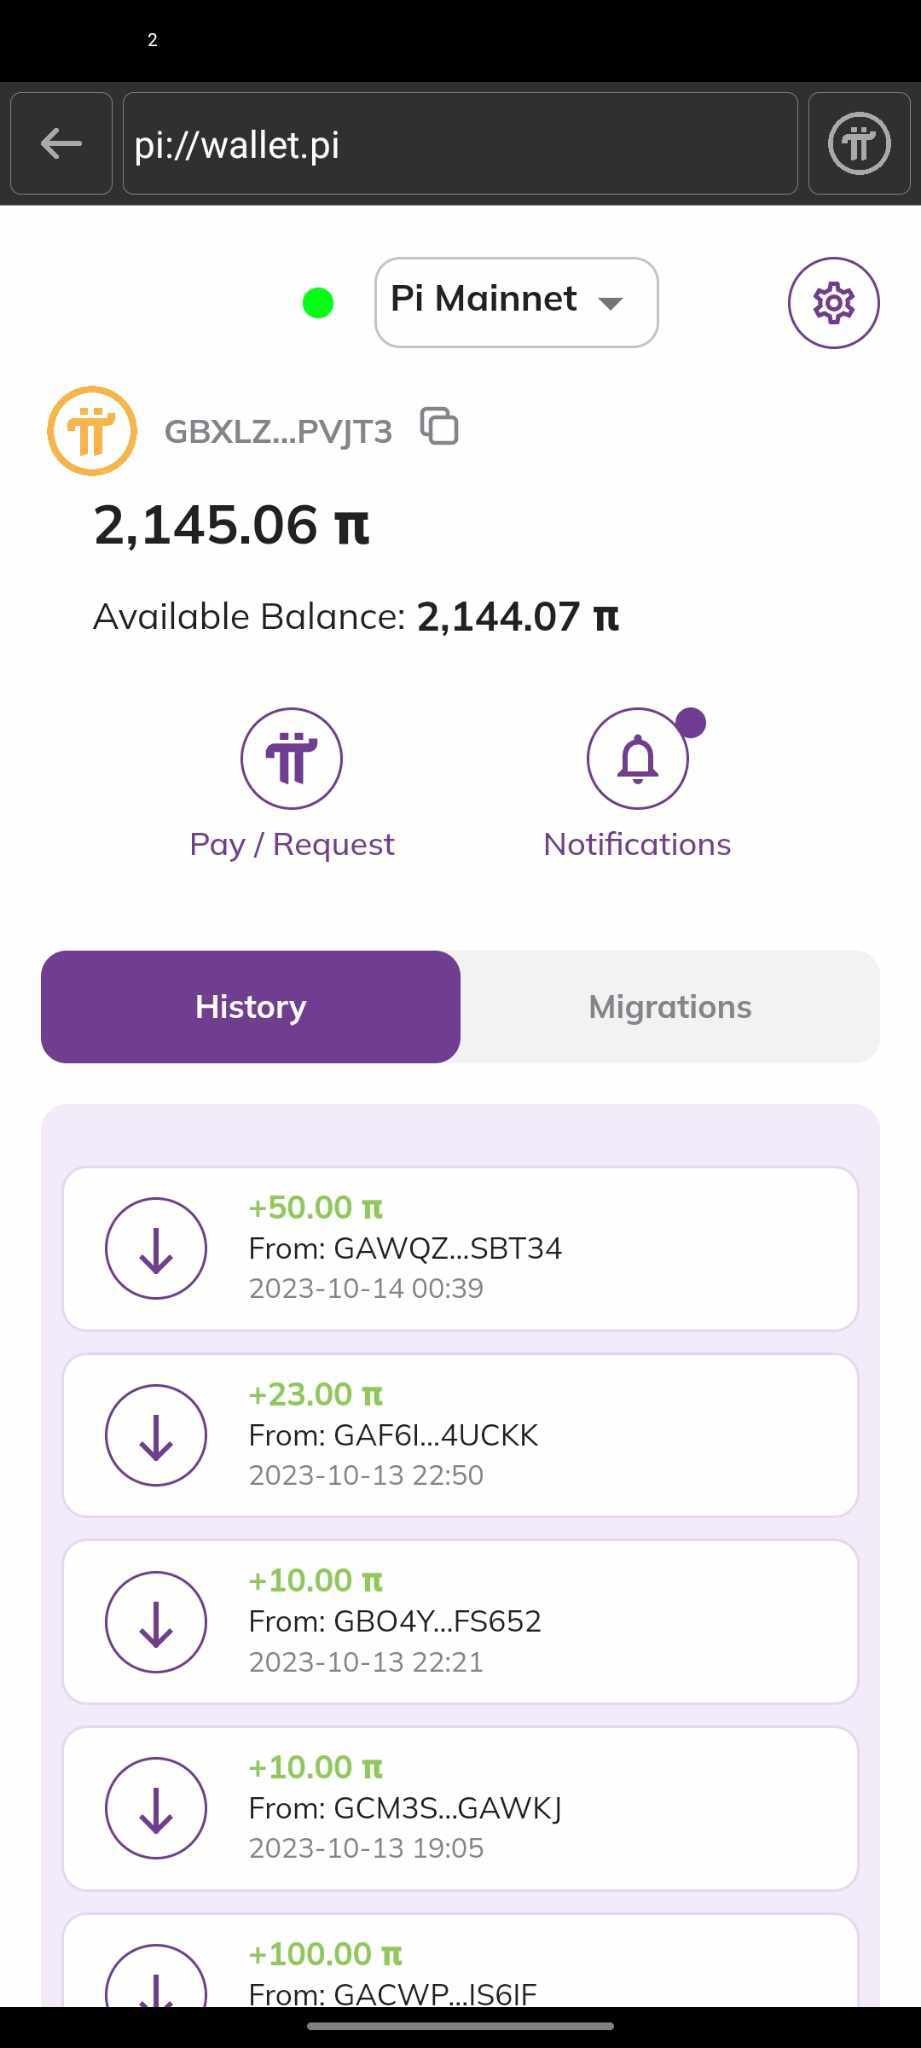
Task: Open the +100.00 π transaction from GACWP...IS6IF
Action: pyautogui.click(x=460, y=1960)
